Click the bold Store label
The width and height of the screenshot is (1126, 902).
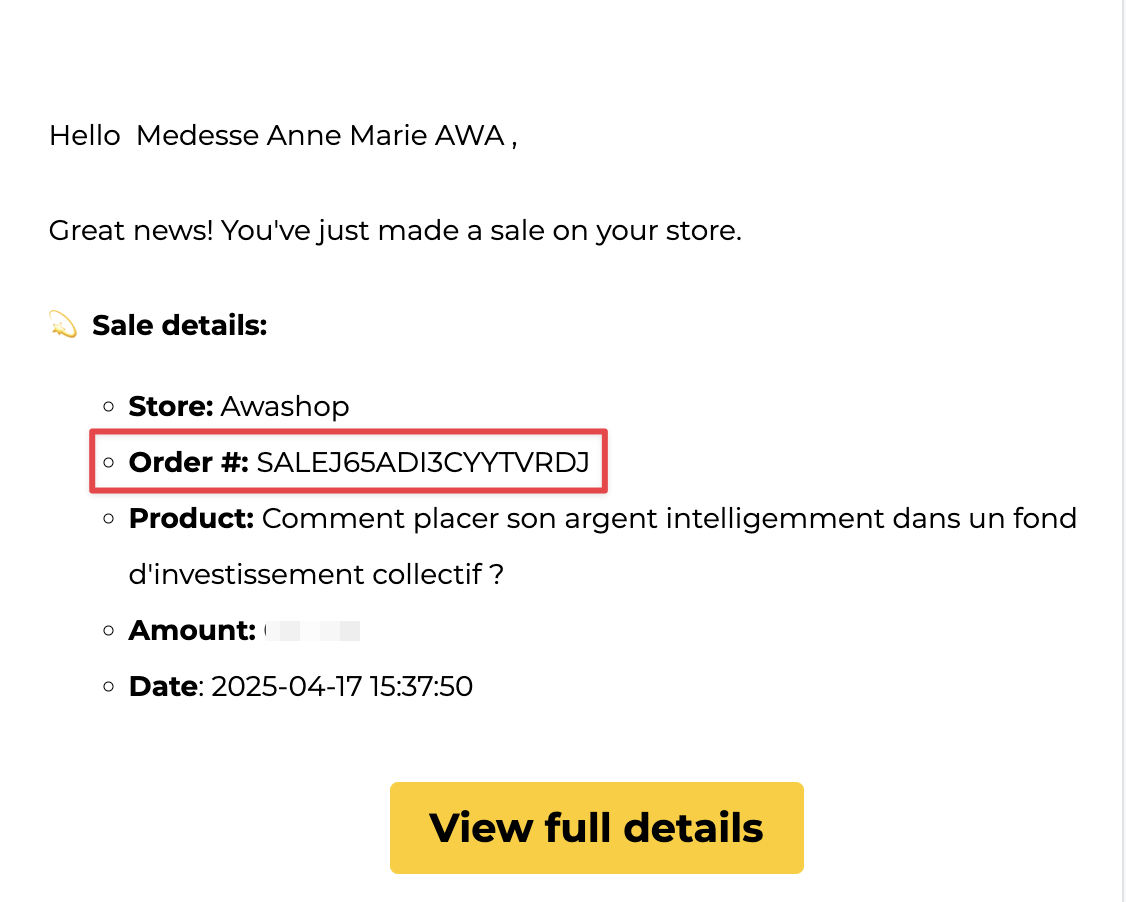click(171, 406)
